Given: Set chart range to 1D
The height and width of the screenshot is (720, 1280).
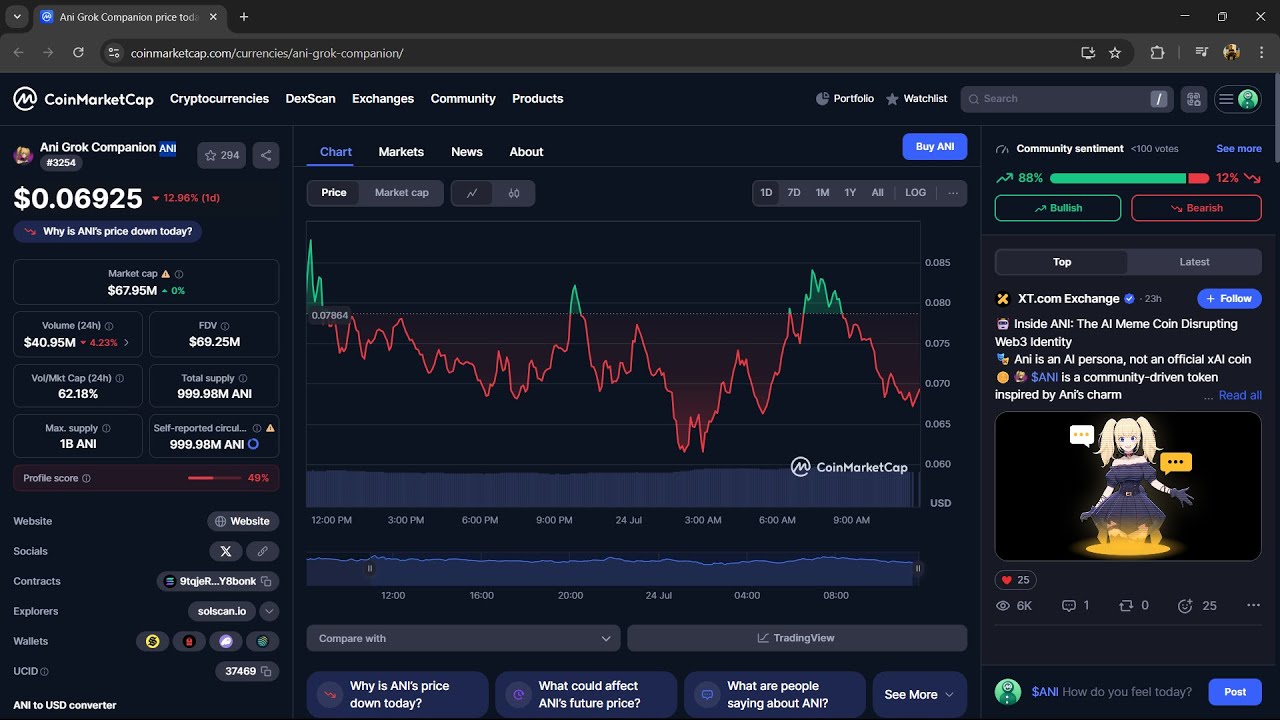Looking at the screenshot, I should (x=766, y=193).
